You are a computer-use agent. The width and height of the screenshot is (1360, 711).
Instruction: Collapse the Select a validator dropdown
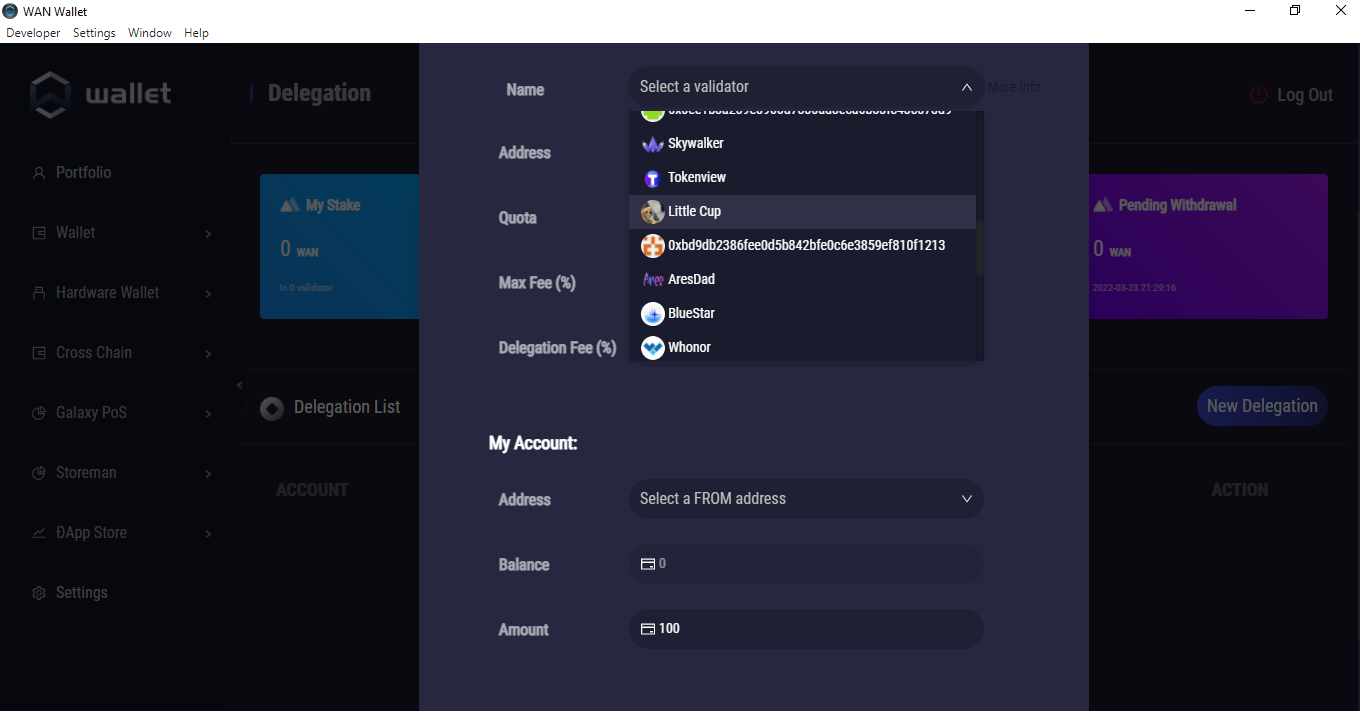point(966,88)
